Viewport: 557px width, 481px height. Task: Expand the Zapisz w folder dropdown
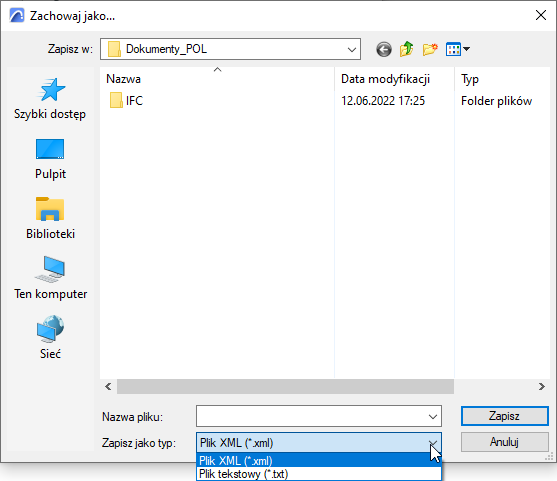[352, 49]
